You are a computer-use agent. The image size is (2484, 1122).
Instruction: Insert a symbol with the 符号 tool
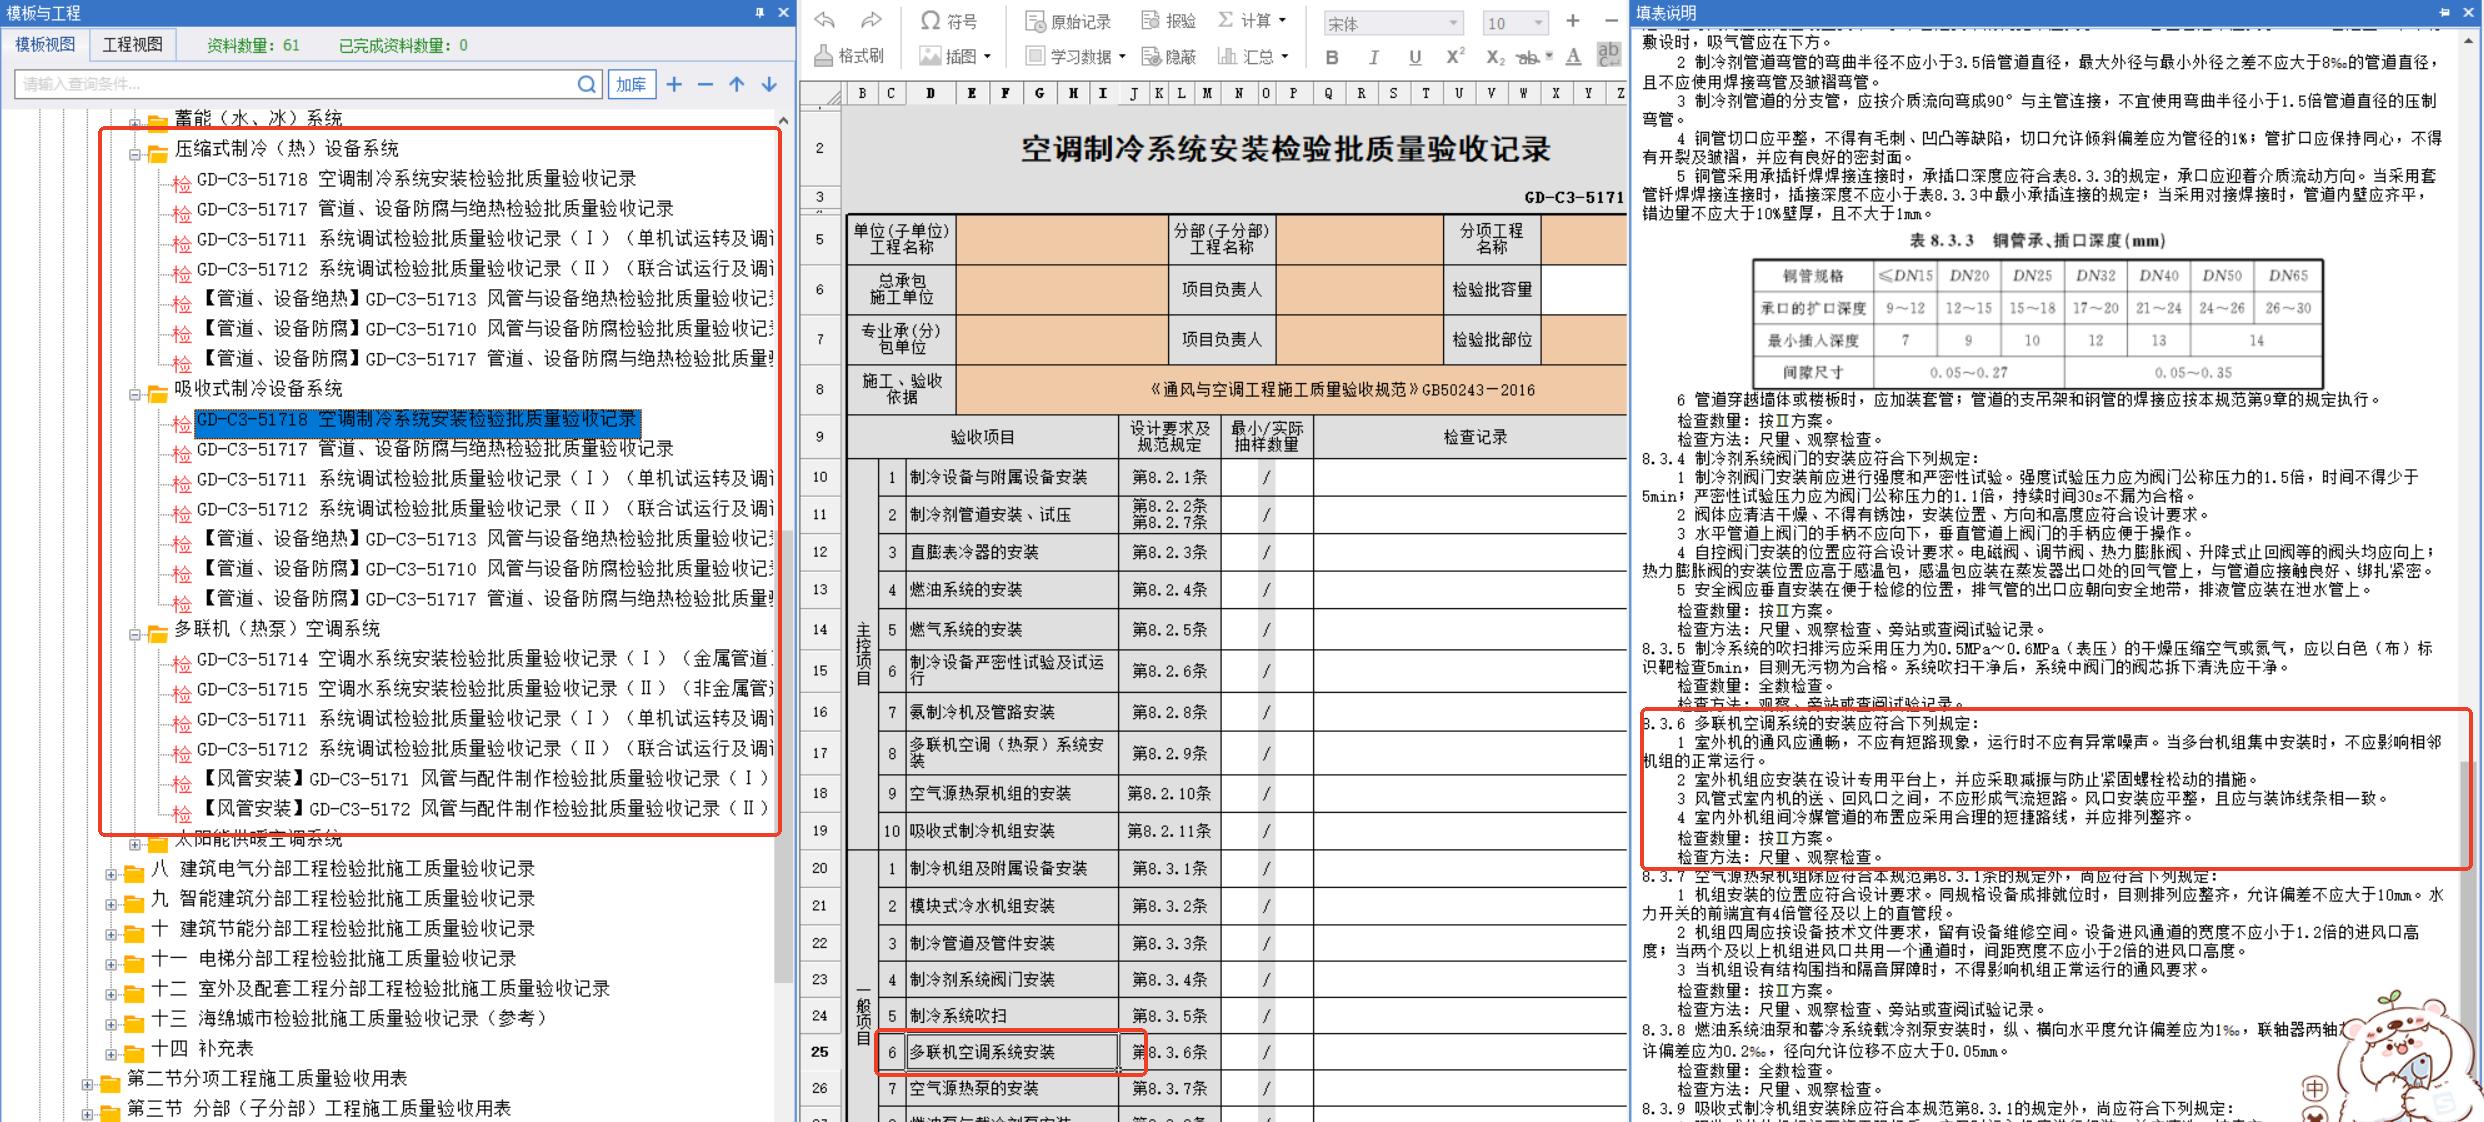point(949,21)
